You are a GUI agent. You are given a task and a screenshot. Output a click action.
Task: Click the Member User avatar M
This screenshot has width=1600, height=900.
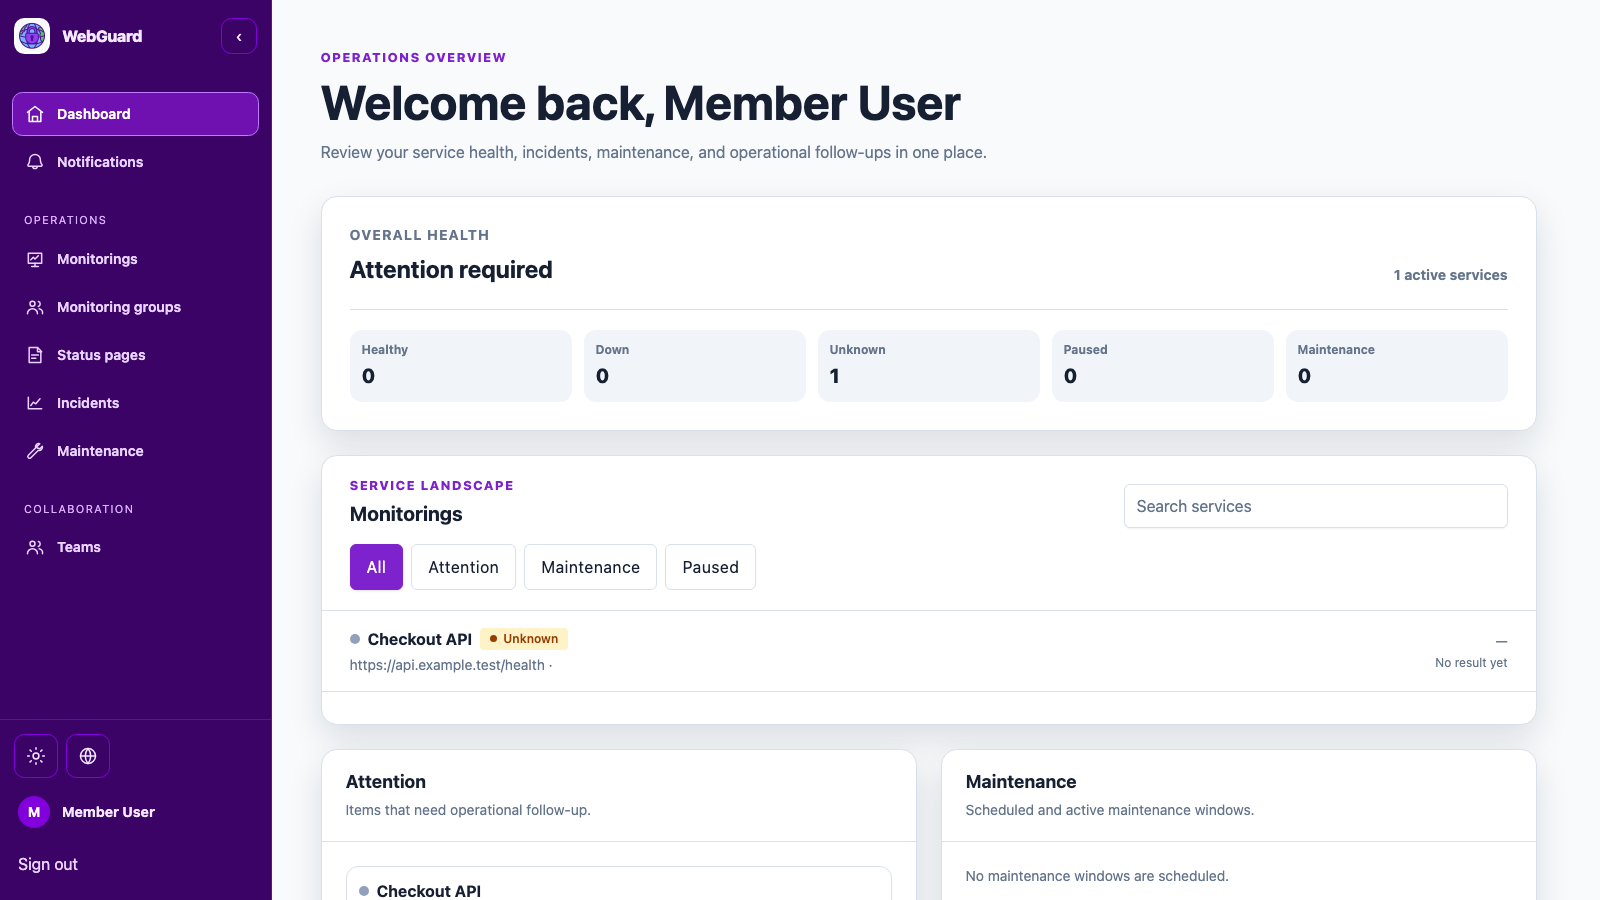34,812
